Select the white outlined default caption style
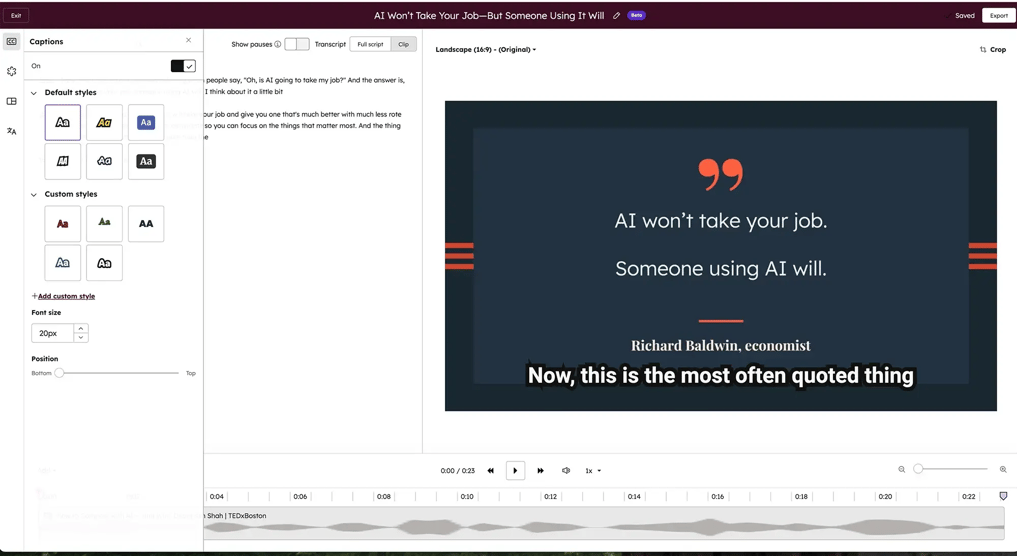 point(63,123)
